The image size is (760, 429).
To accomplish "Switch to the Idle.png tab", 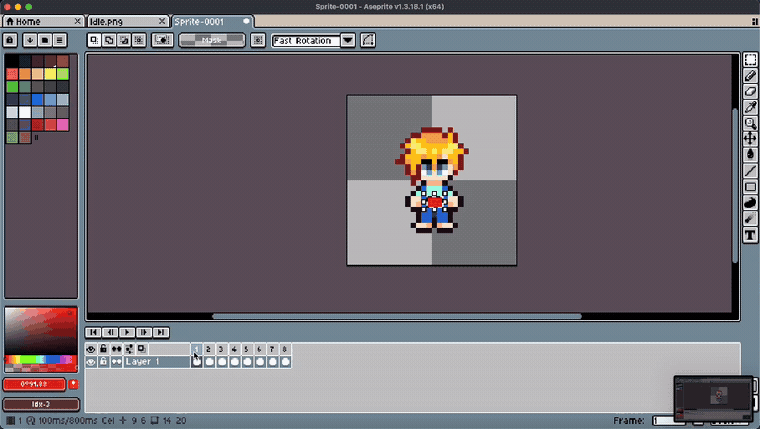I will coord(128,21).
